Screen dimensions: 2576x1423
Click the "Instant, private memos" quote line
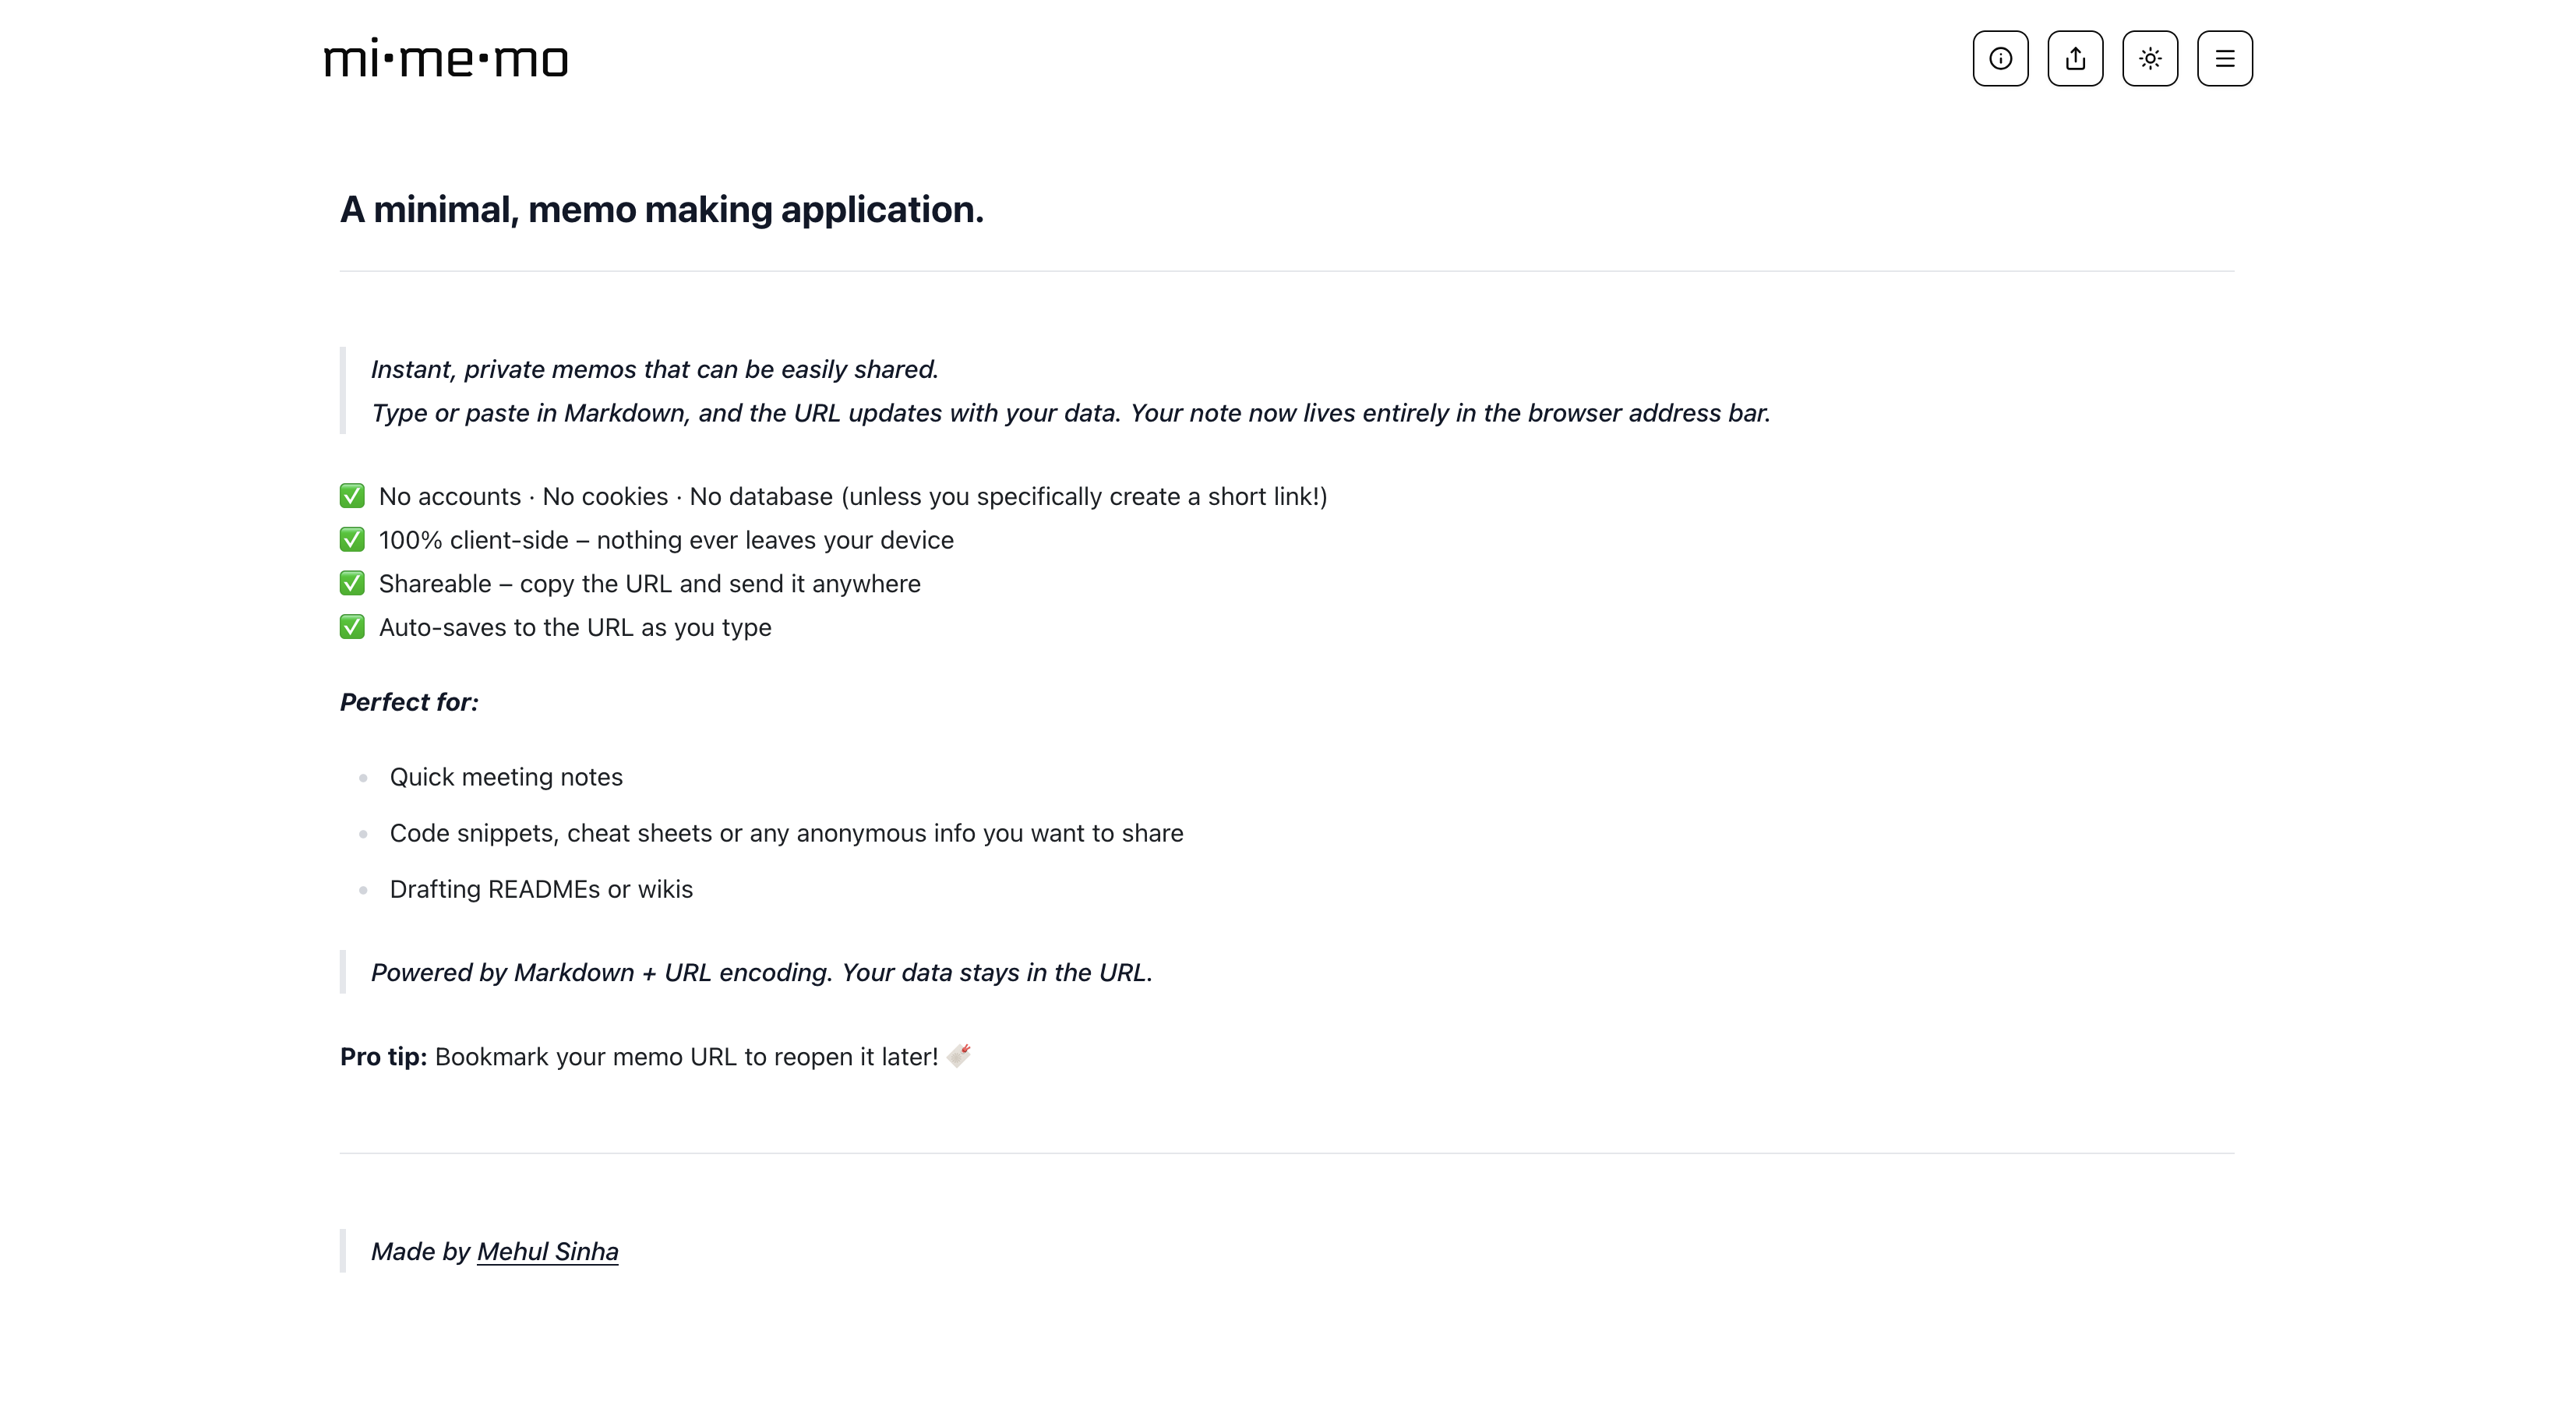(654, 369)
